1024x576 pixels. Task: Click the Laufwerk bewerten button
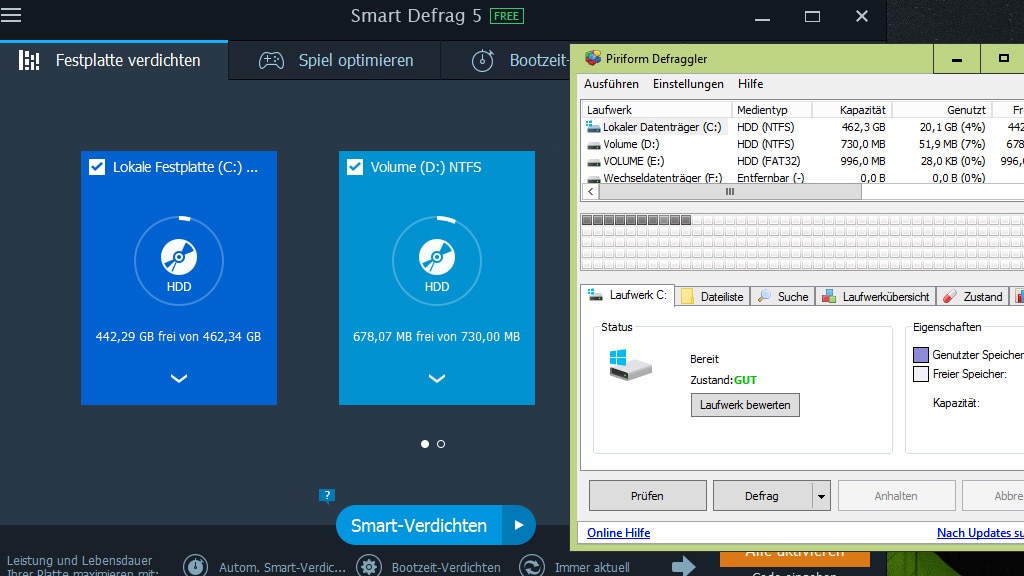(745, 405)
